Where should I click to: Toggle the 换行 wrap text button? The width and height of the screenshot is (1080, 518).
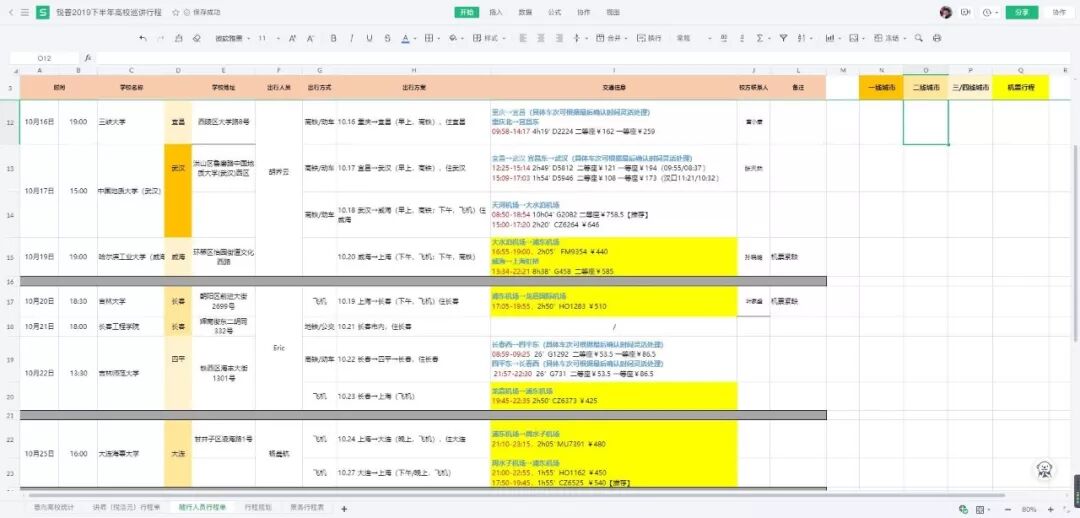649,39
